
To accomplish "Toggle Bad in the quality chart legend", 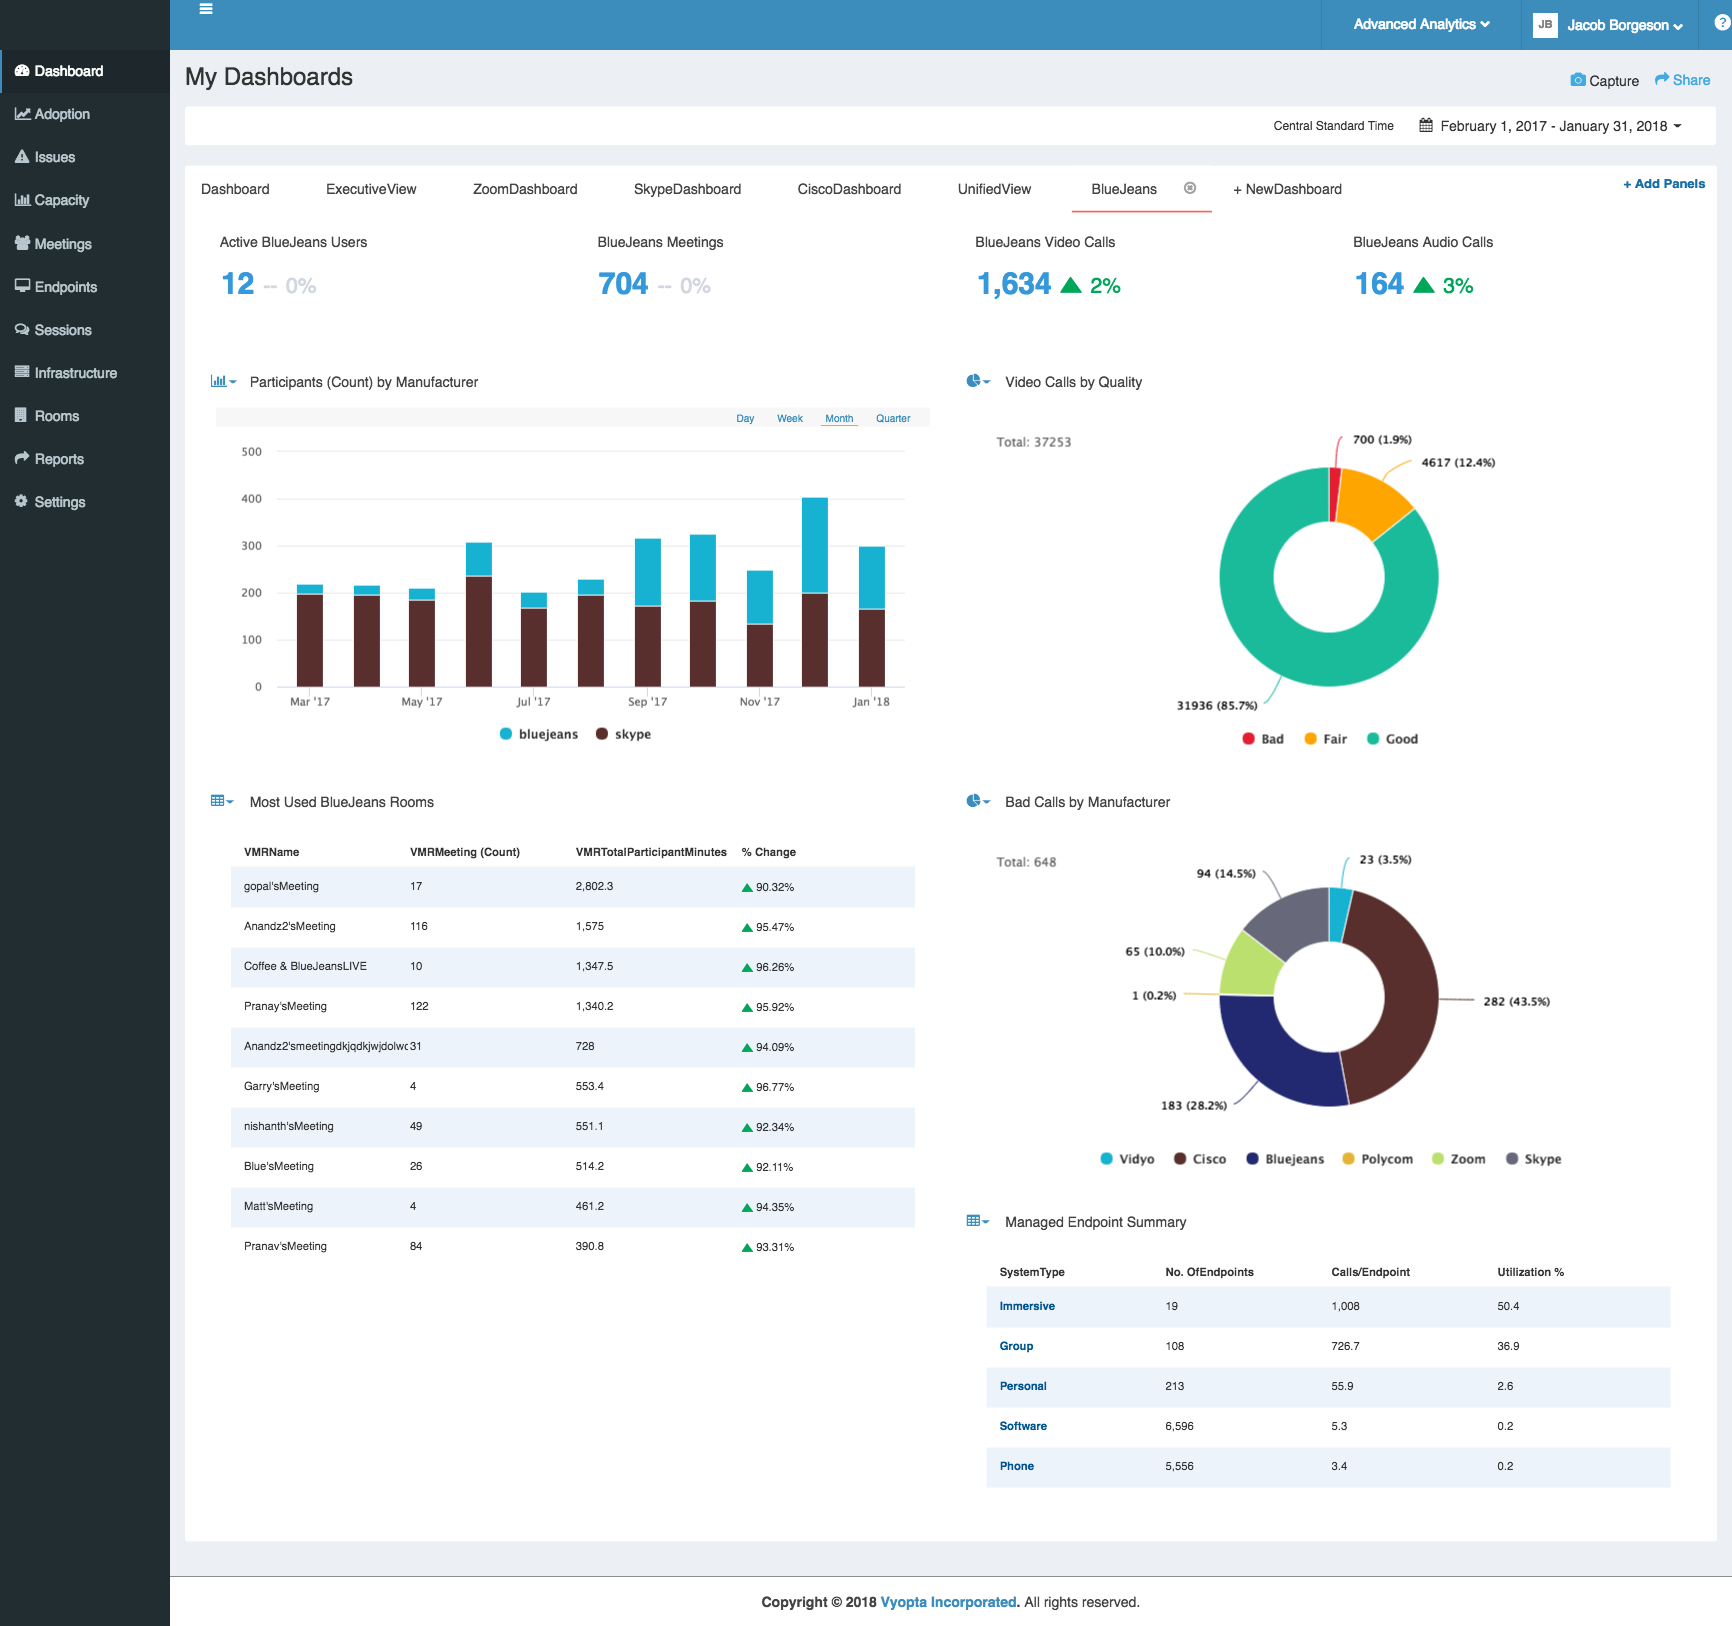I will [x=1263, y=739].
